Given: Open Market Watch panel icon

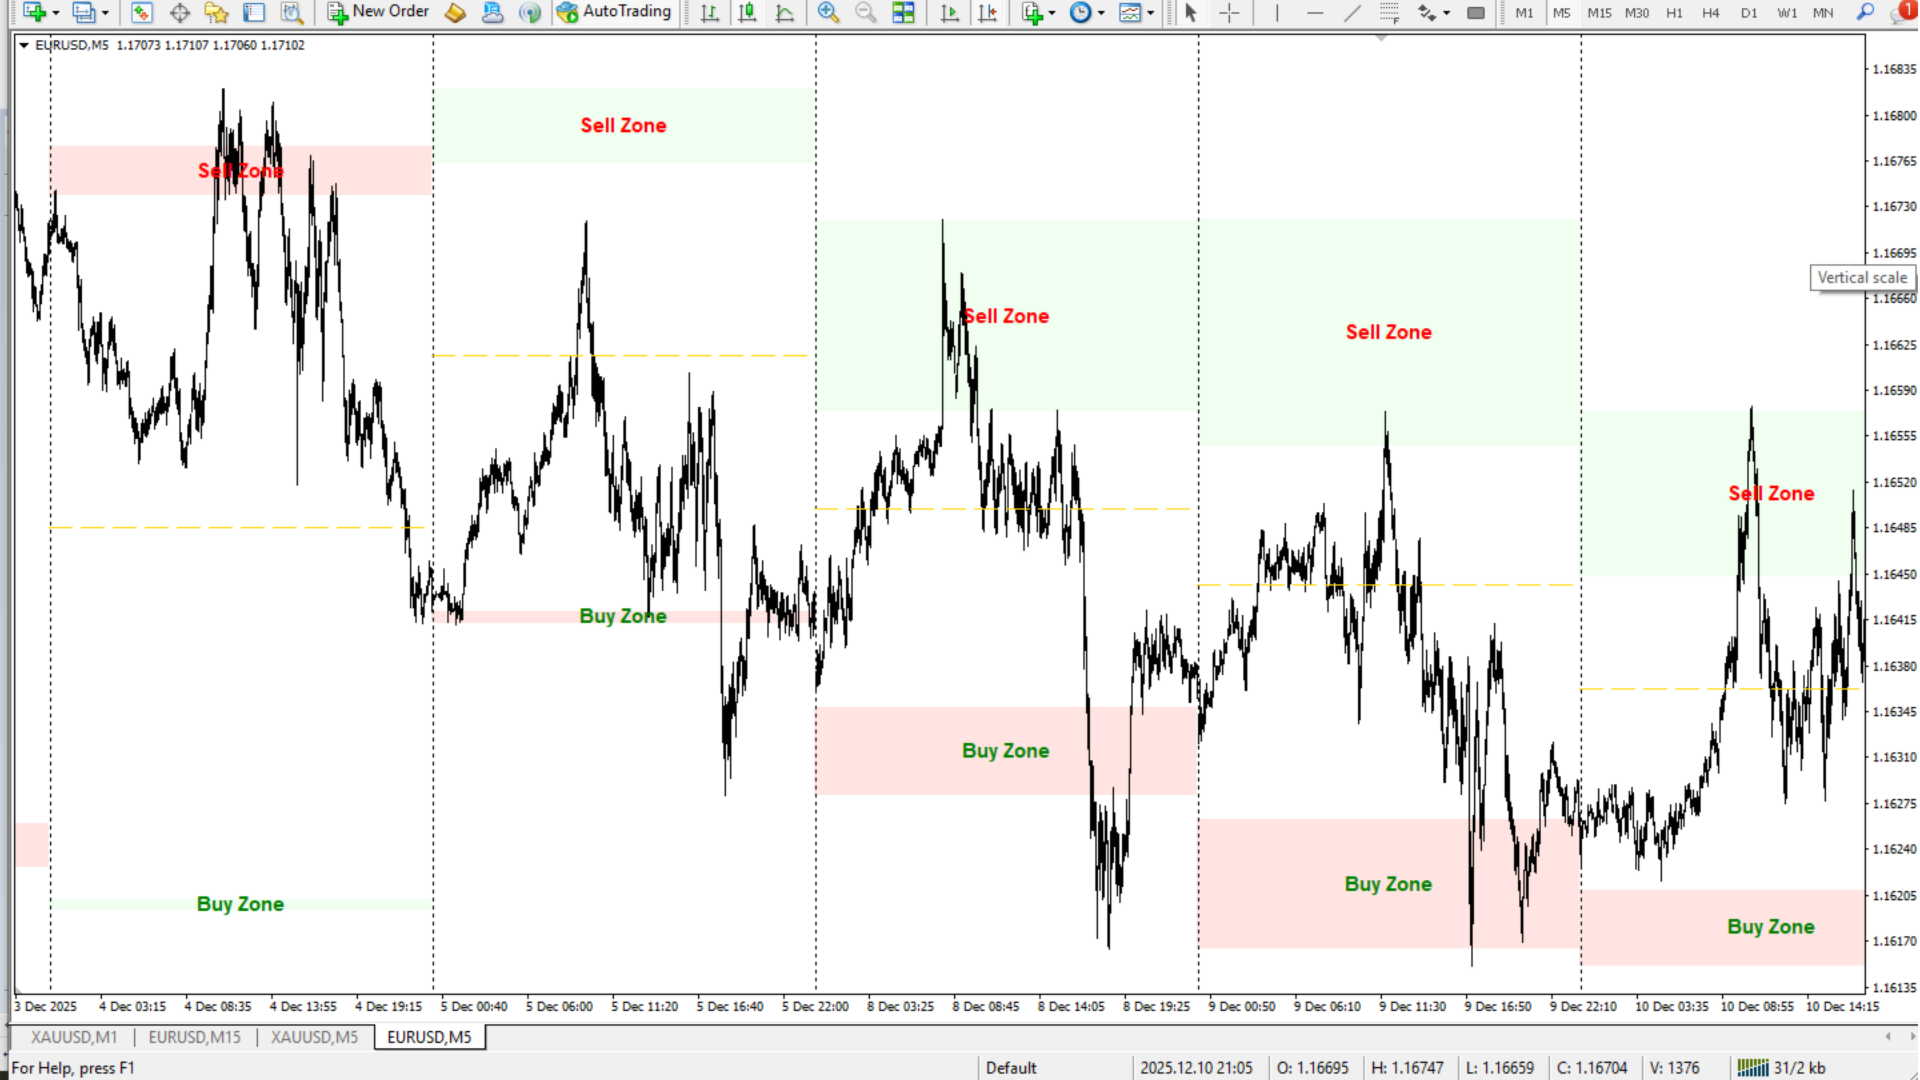Looking at the screenshot, I should 141,12.
